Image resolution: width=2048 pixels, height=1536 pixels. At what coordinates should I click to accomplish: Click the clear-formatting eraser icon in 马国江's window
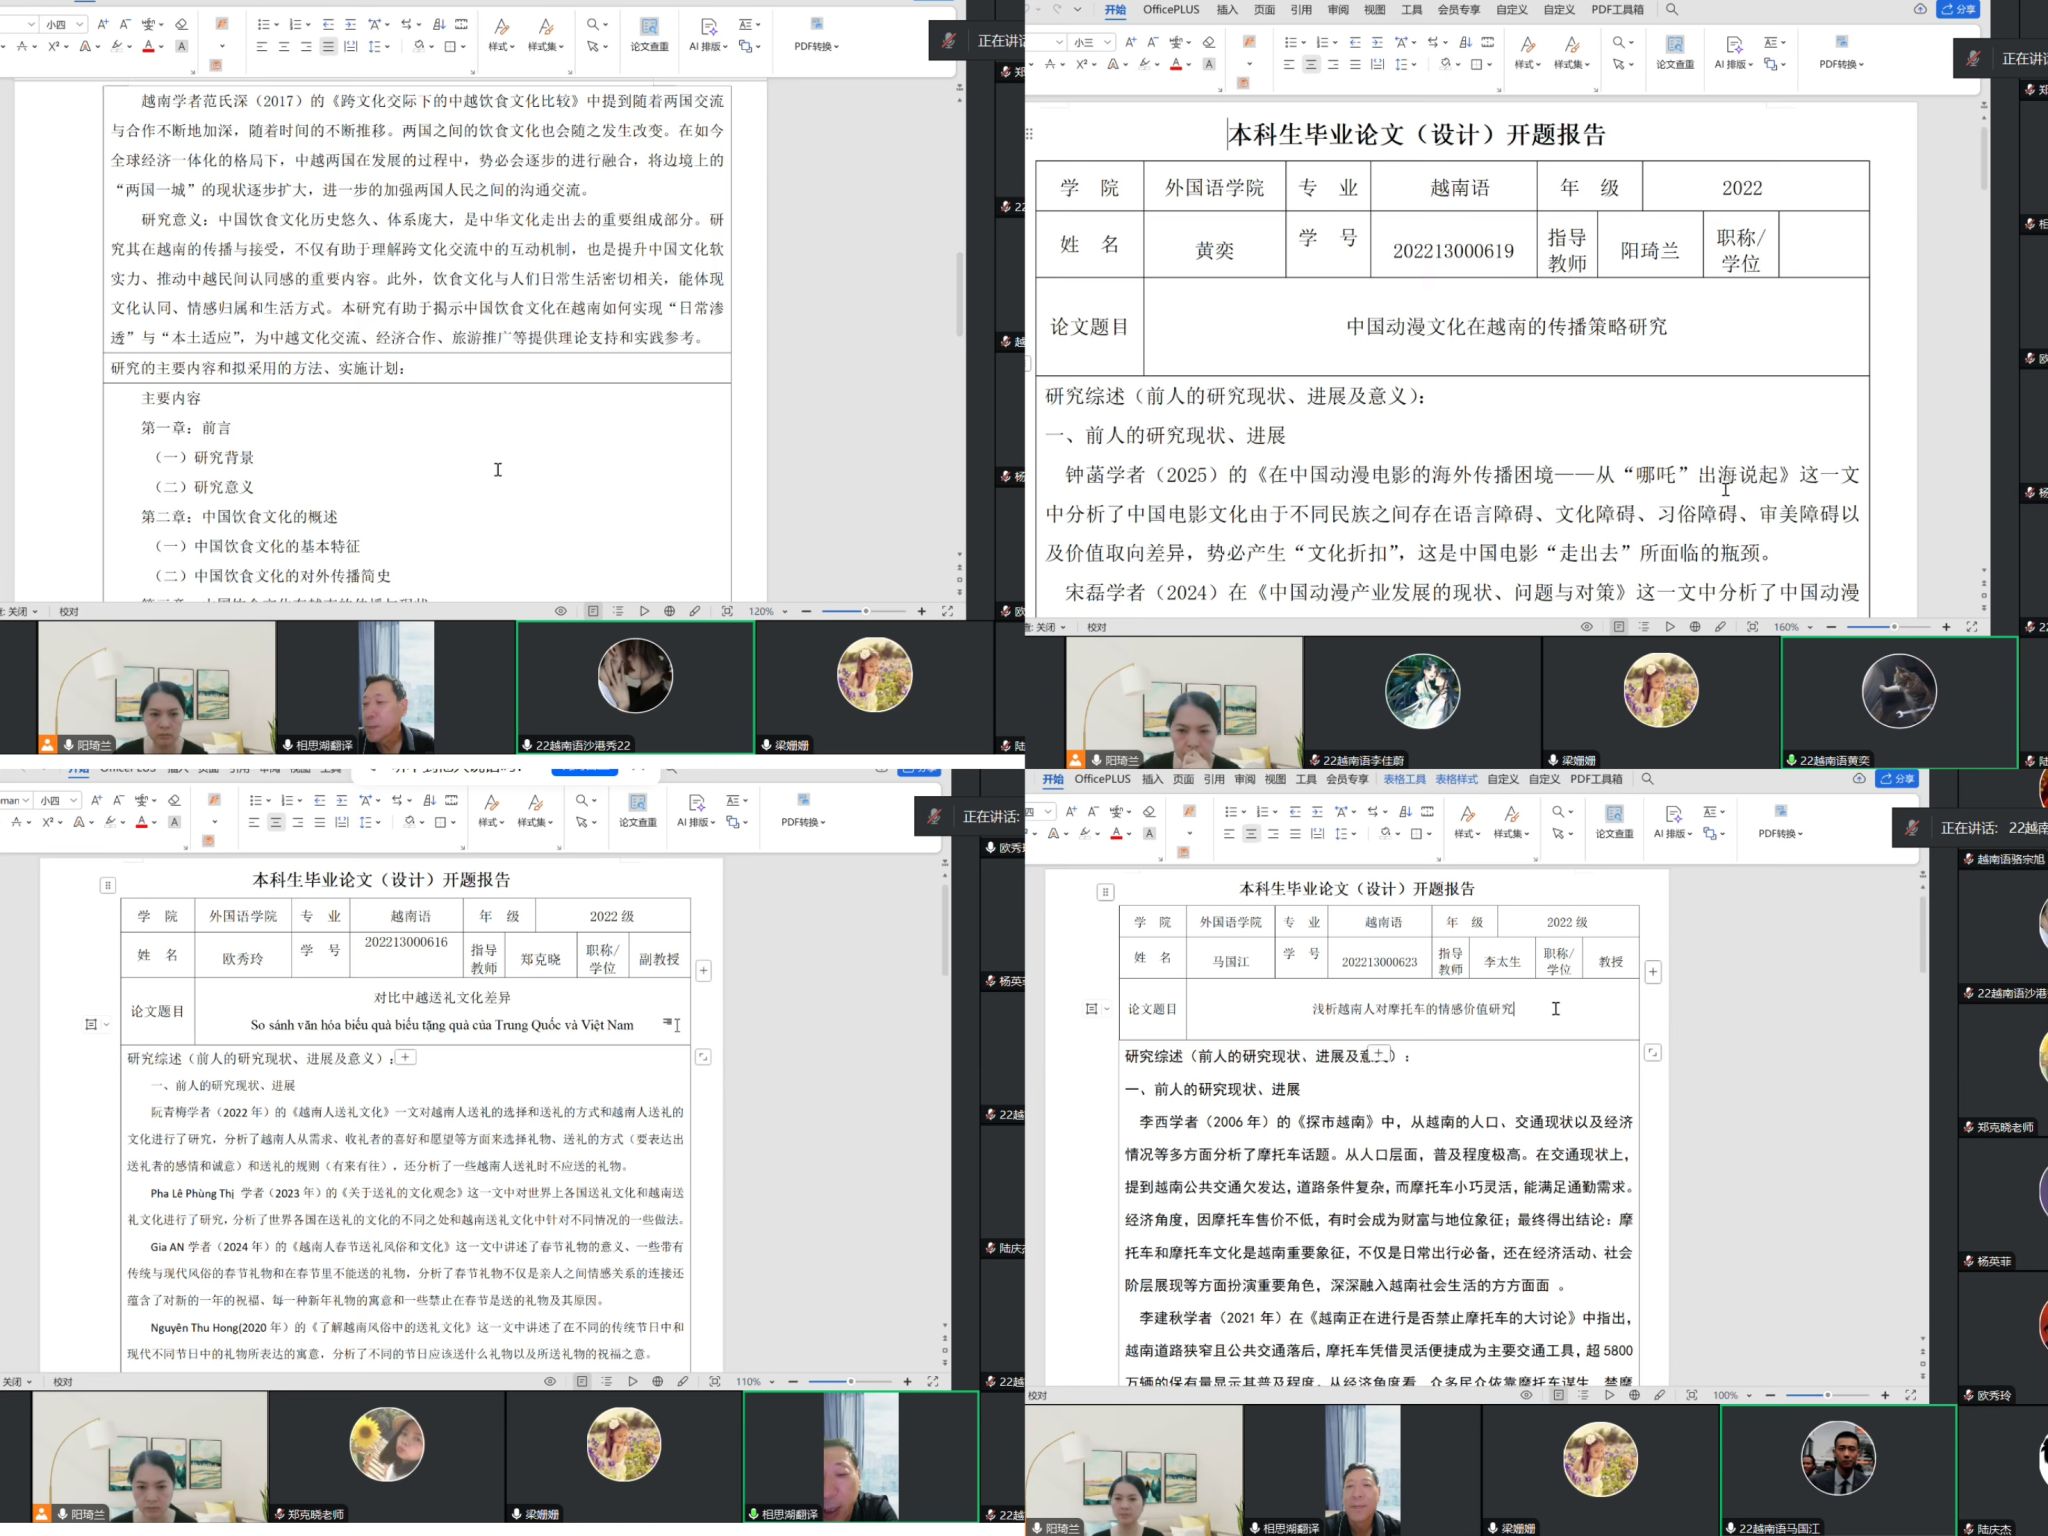1149,811
